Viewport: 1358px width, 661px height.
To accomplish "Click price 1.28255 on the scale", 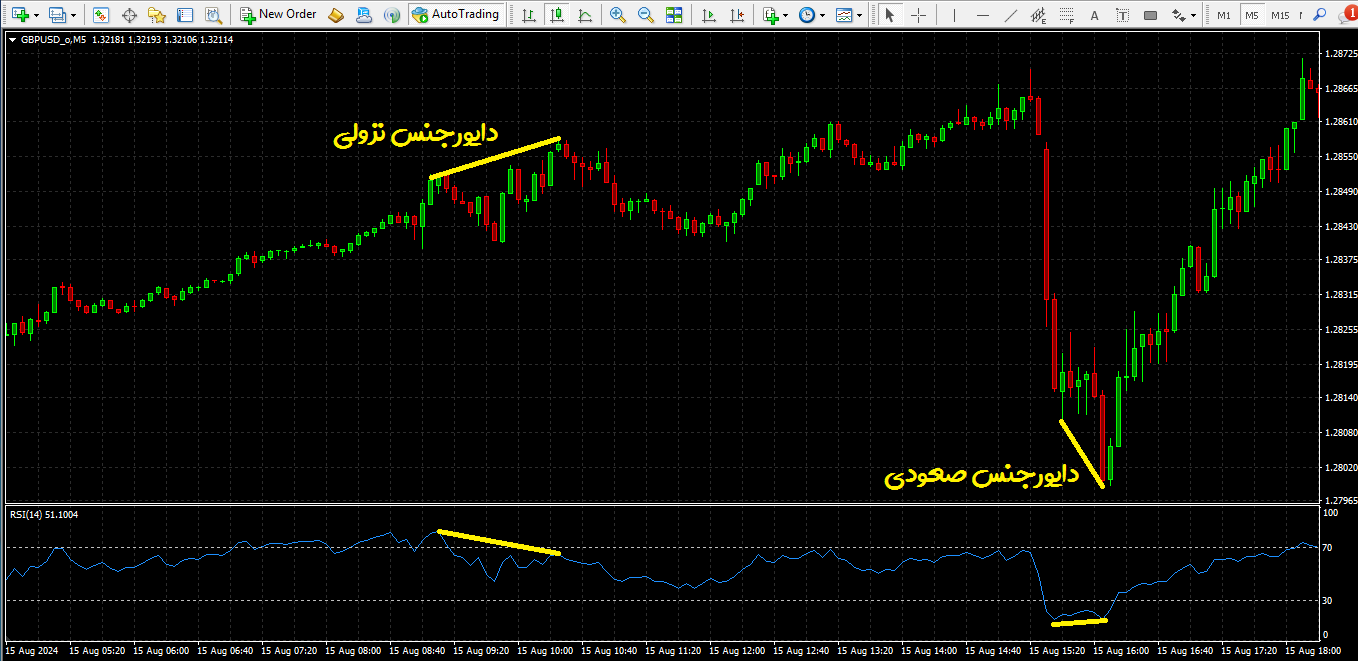I will [x=1340, y=329].
